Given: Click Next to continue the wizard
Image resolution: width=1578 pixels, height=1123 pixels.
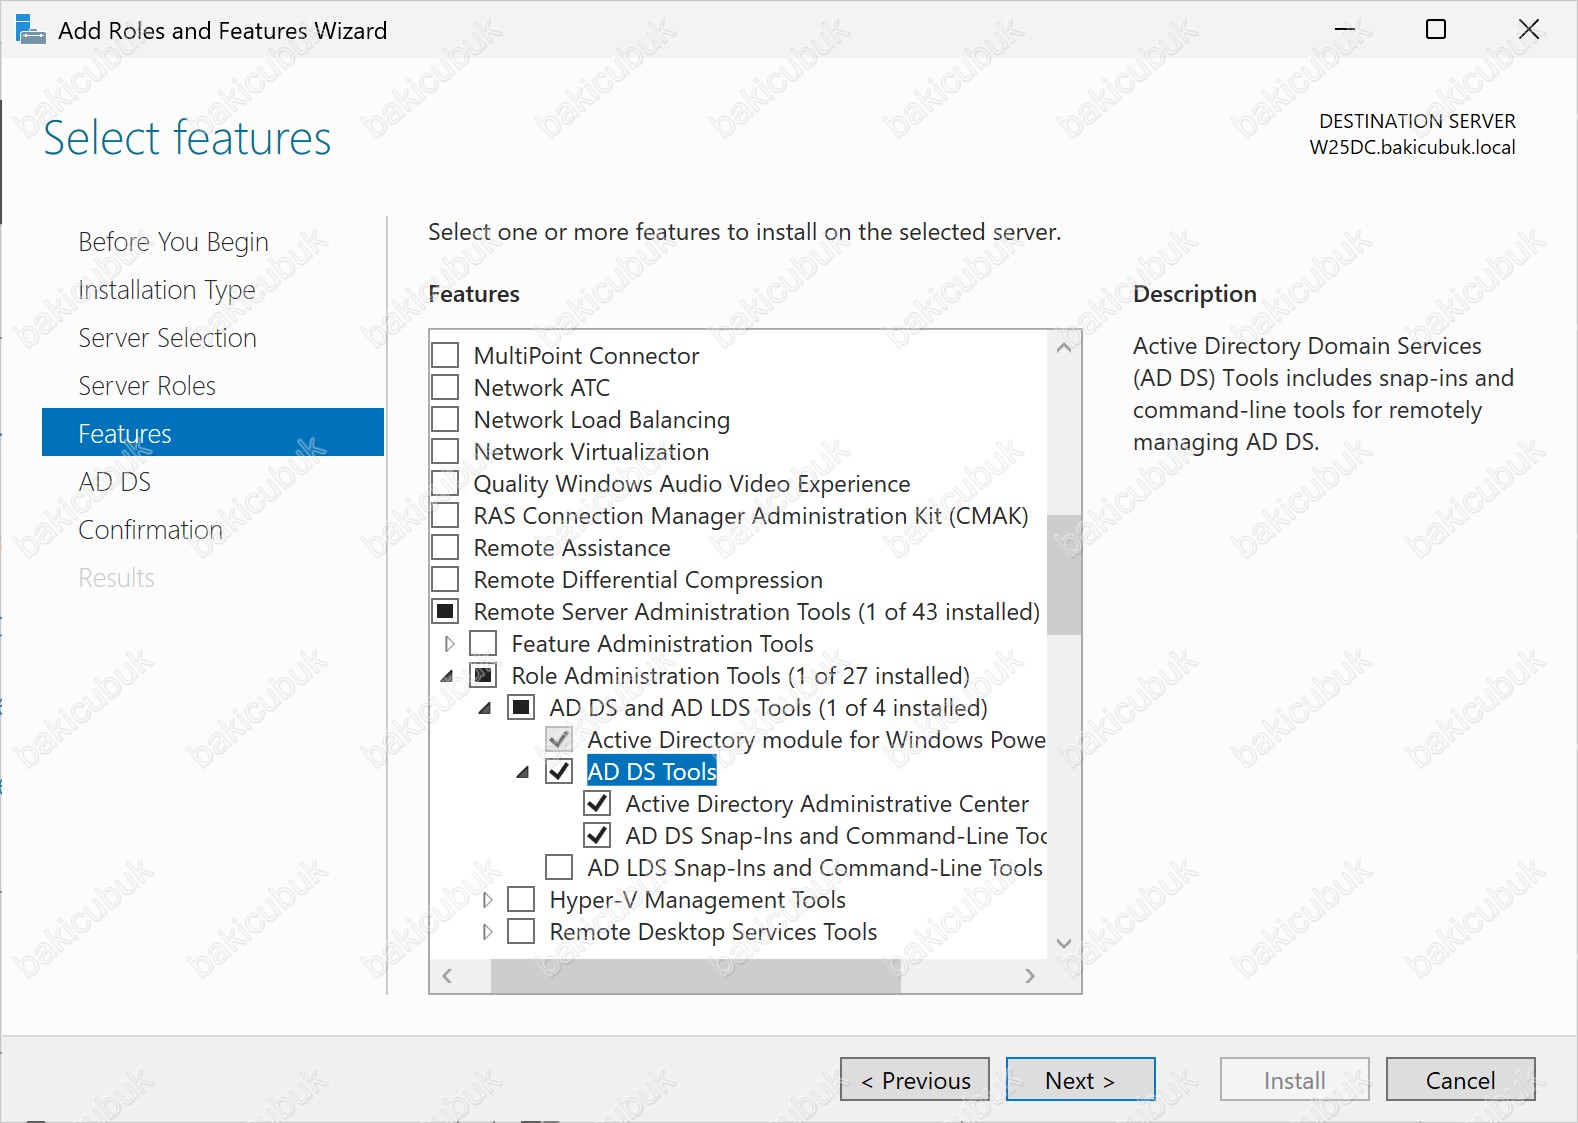Looking at the screenshot, I should pos(1080,1080).
